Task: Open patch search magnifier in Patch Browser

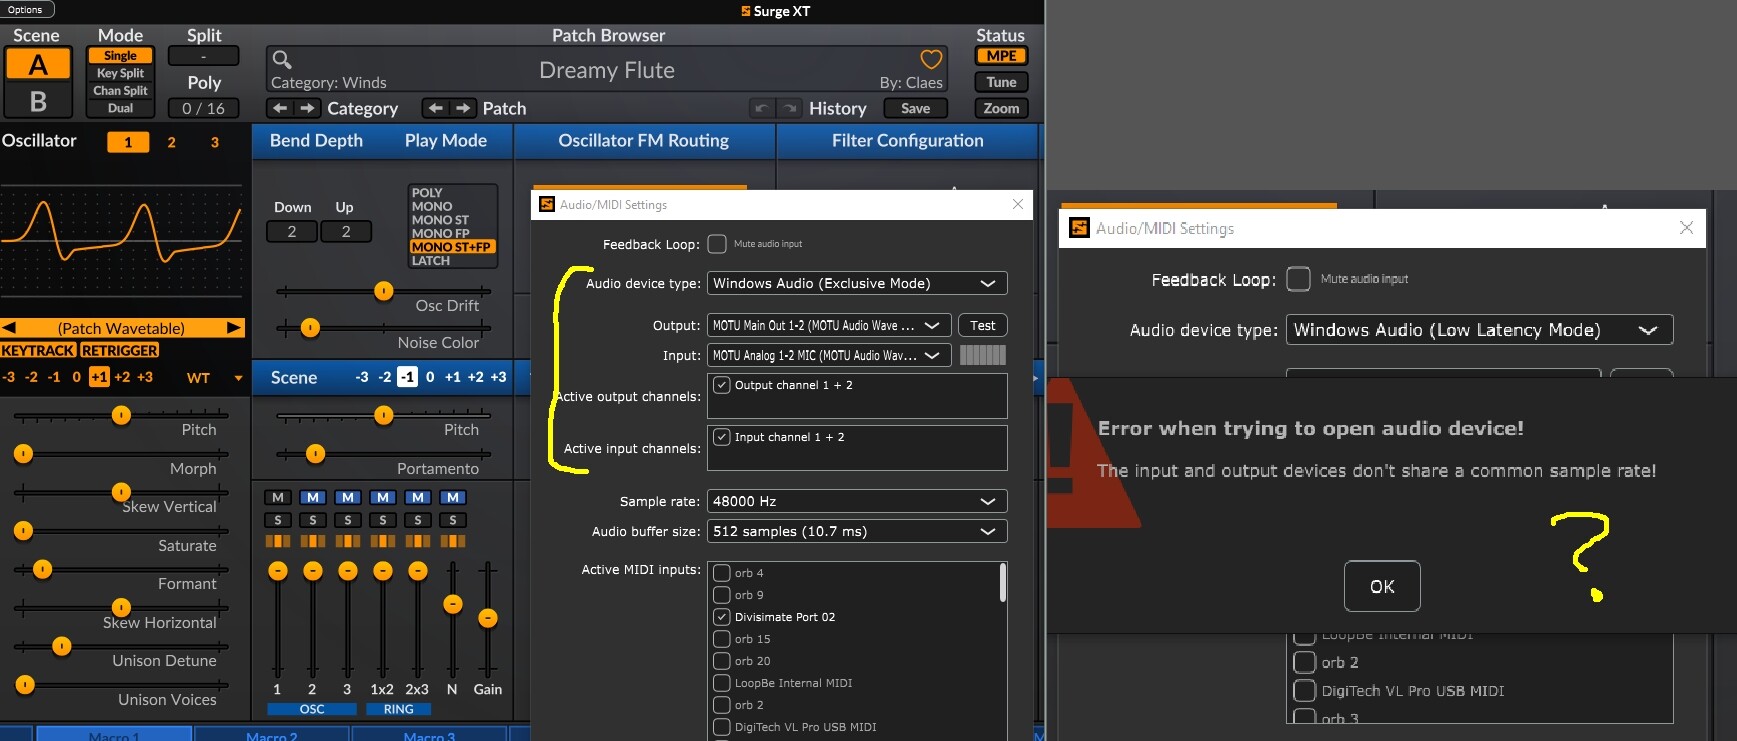Action: click(x=282, y=60)
